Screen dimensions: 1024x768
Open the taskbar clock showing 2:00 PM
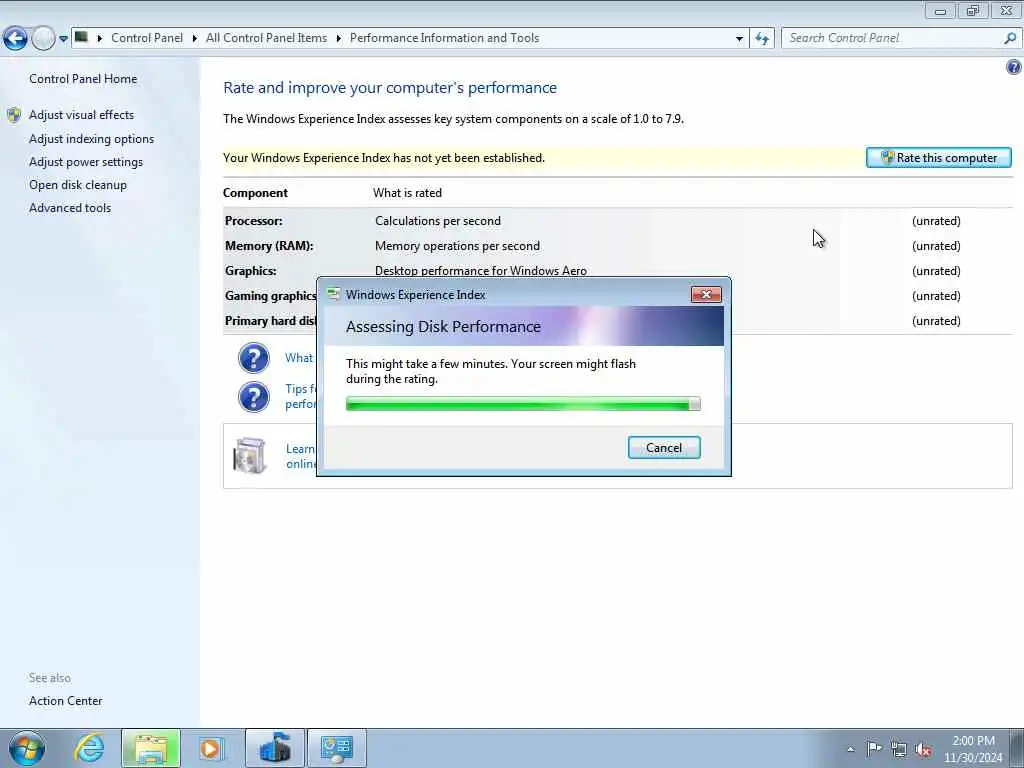click(x=973, y=749)
